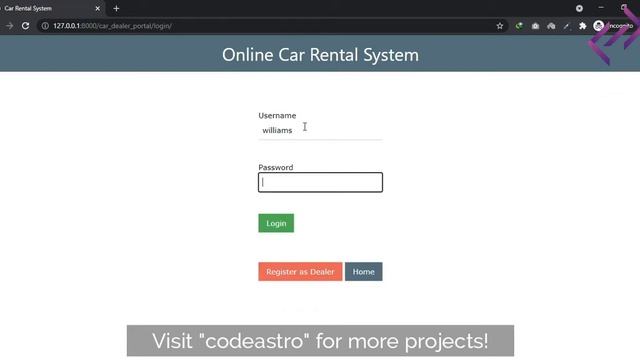Close the Car Rental System tab

(98, 8)
